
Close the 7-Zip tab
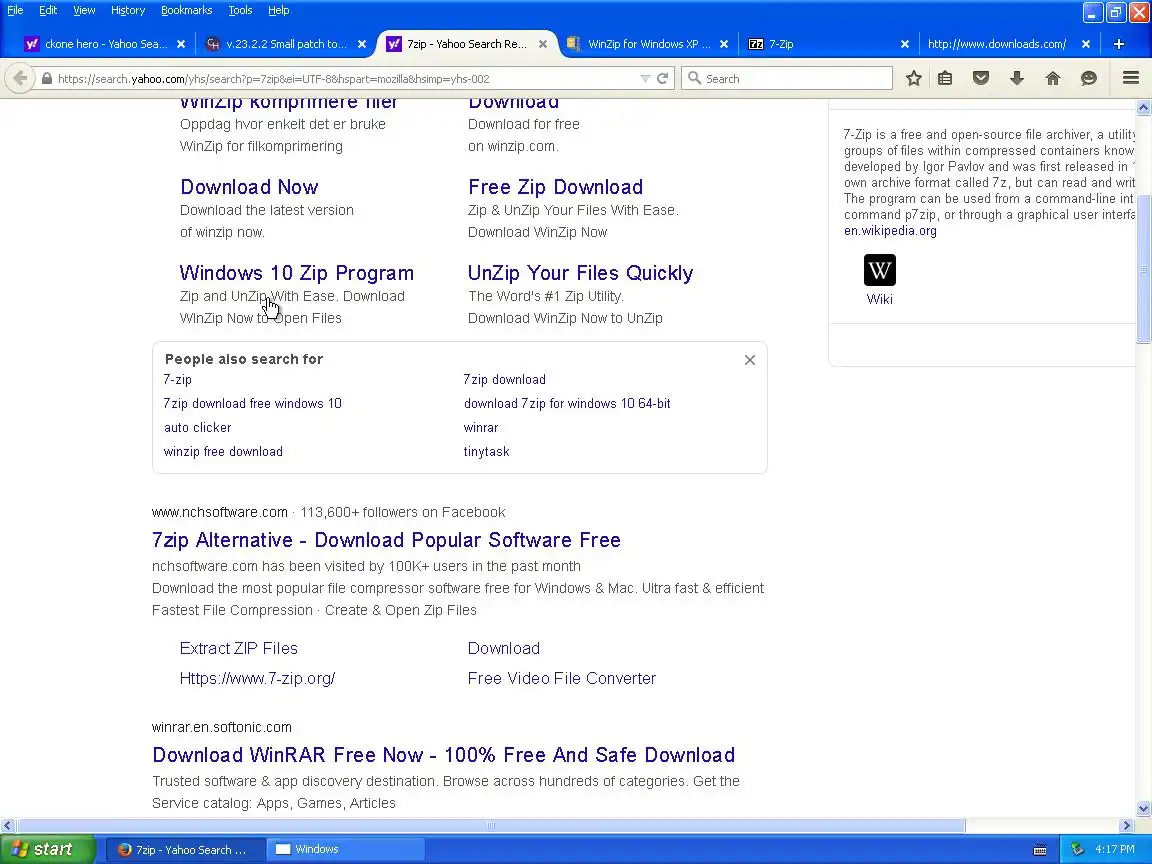pyautogui.click(x=904, y=44)
